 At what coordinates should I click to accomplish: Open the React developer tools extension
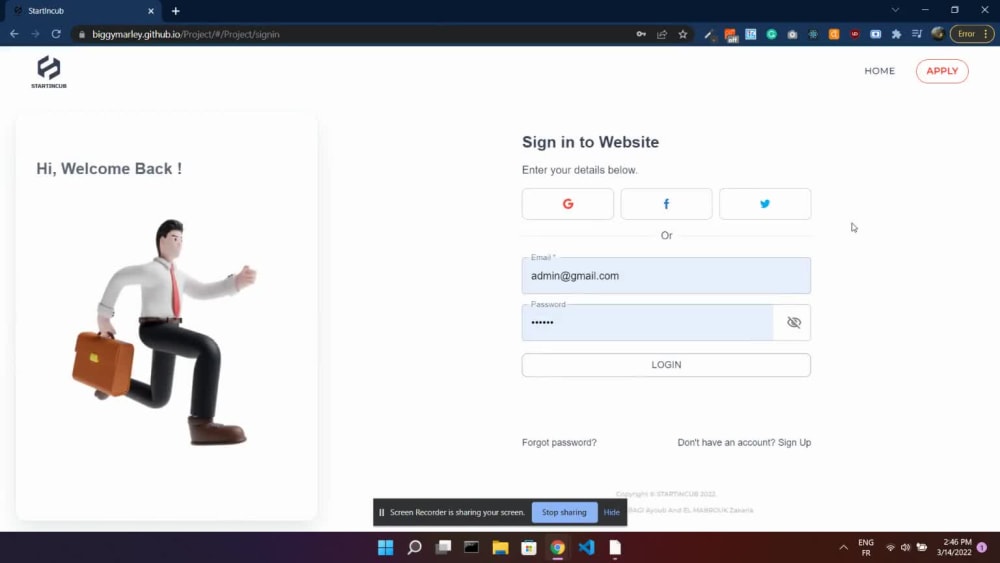(x=813, y=34)
